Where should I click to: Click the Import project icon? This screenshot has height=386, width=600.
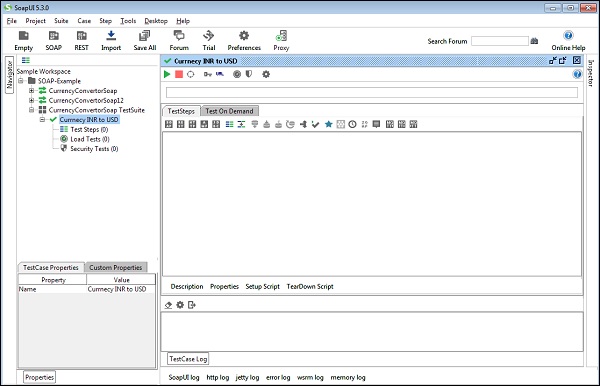pyautogui.click(x=111, y=41)
